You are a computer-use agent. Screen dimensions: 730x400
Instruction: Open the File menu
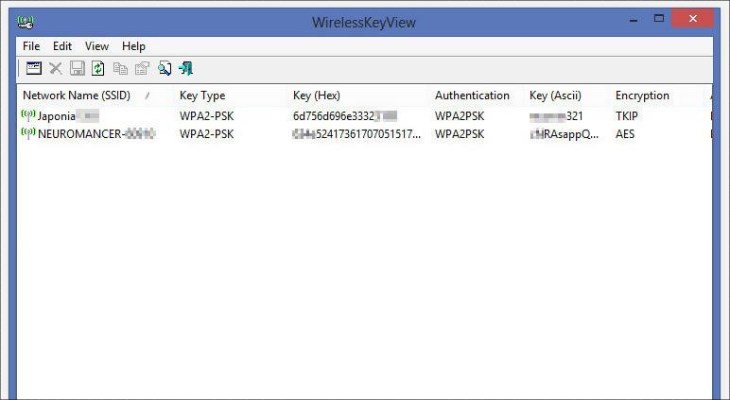pyautogui.click(x=31, y=46)
